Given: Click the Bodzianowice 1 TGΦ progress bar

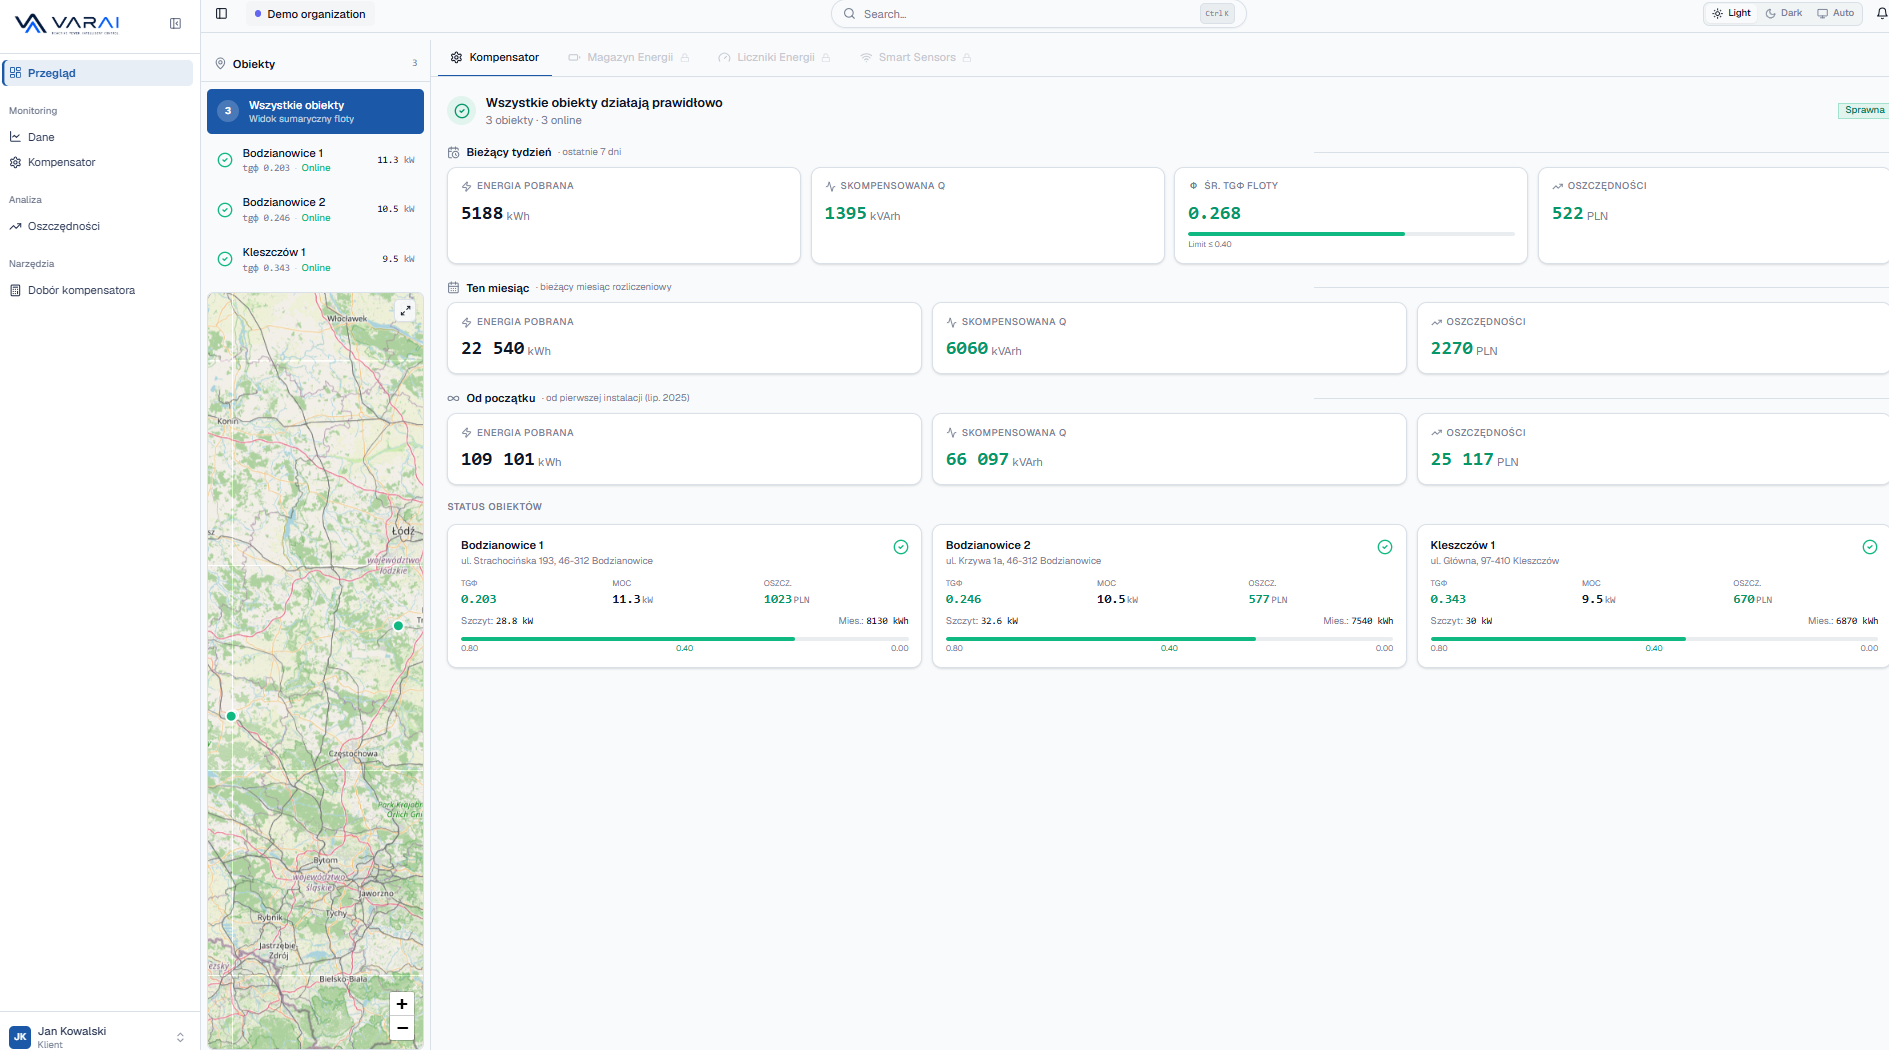Looking at the screenshot, I should coord(685,639).
